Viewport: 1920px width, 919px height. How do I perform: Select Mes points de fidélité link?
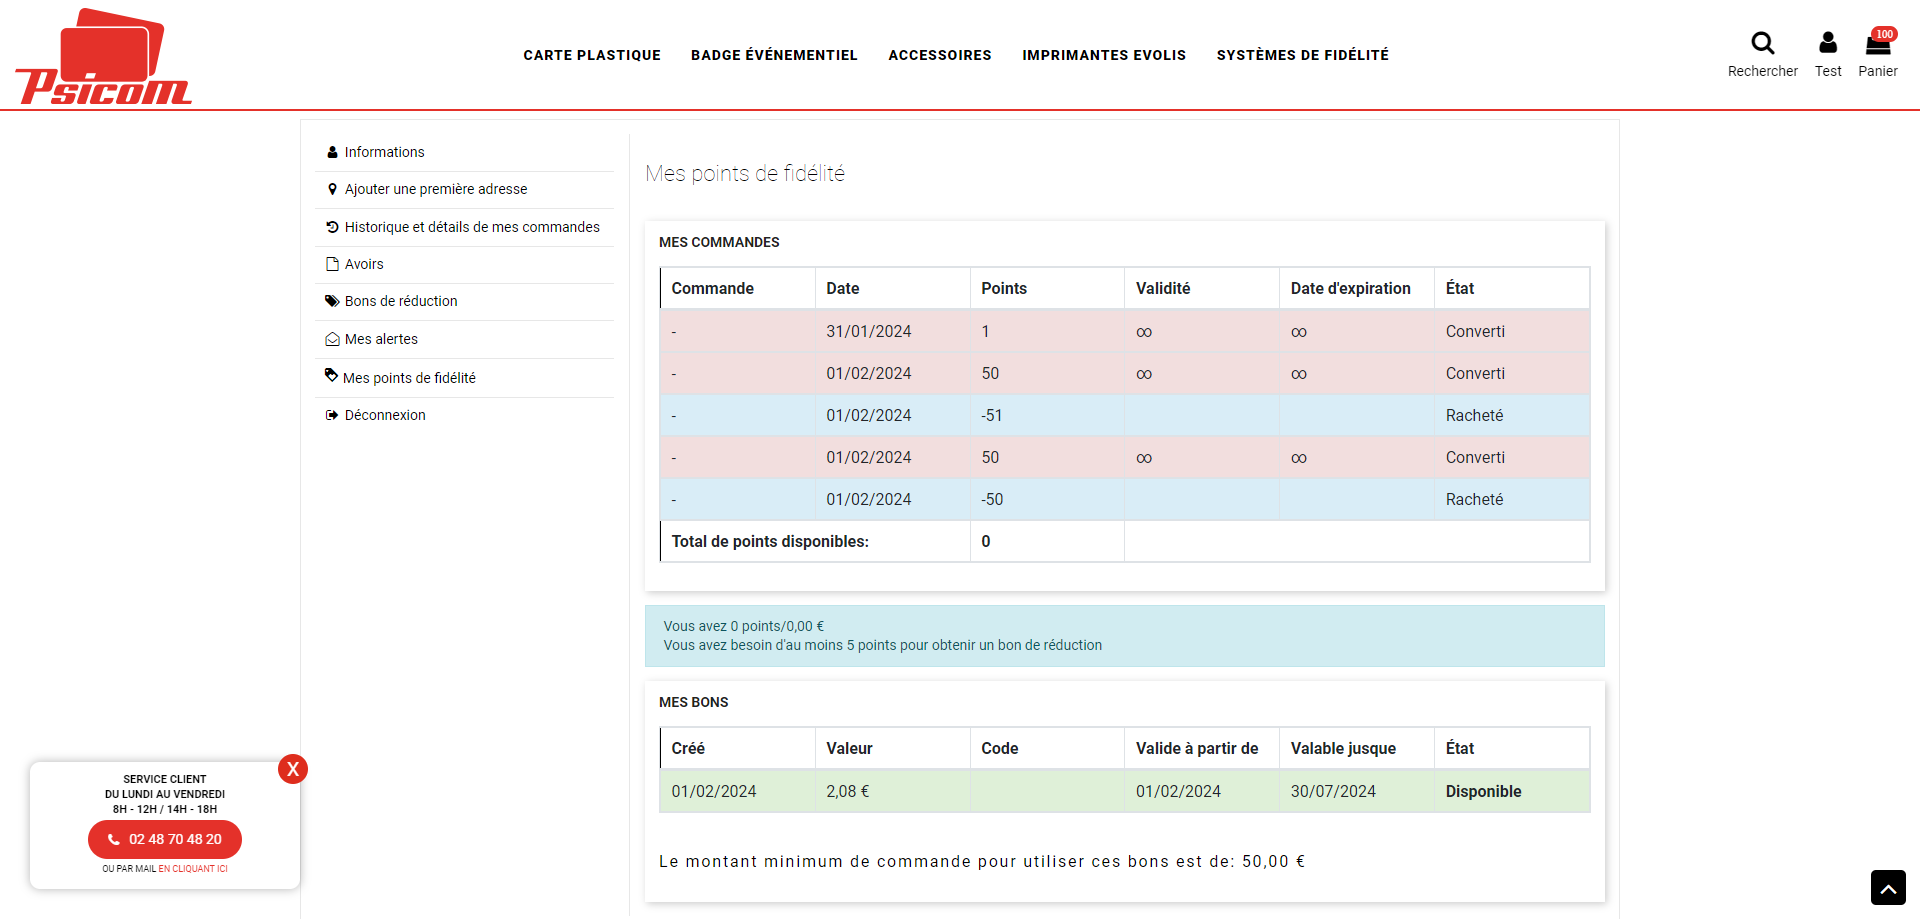409,378
